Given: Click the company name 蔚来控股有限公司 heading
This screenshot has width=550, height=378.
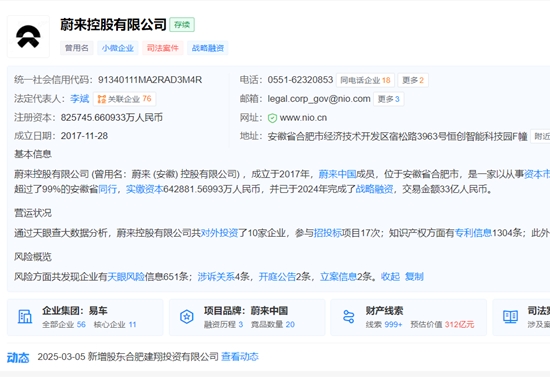Looking at the screenshot, I should (113, 25).
